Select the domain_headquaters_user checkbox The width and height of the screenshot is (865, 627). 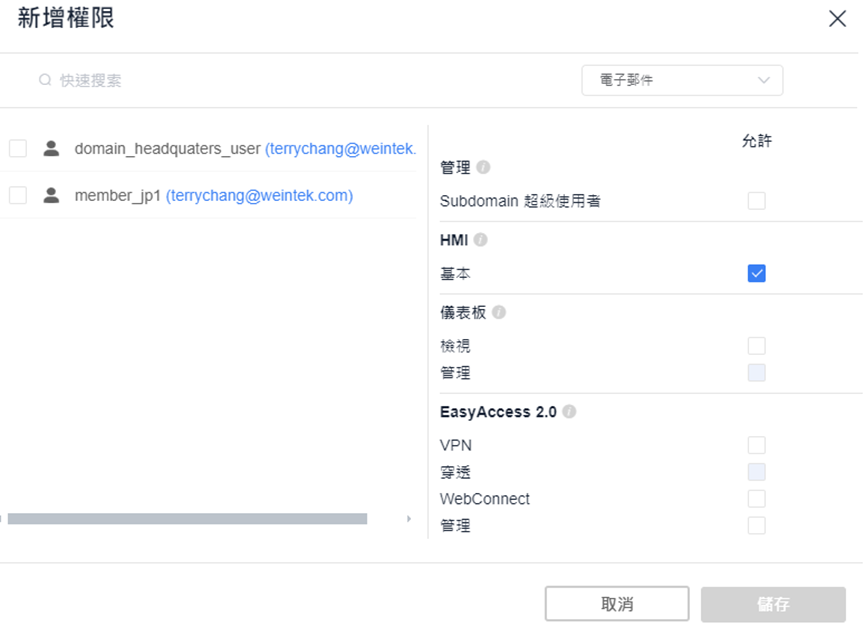tap(18, 148)
